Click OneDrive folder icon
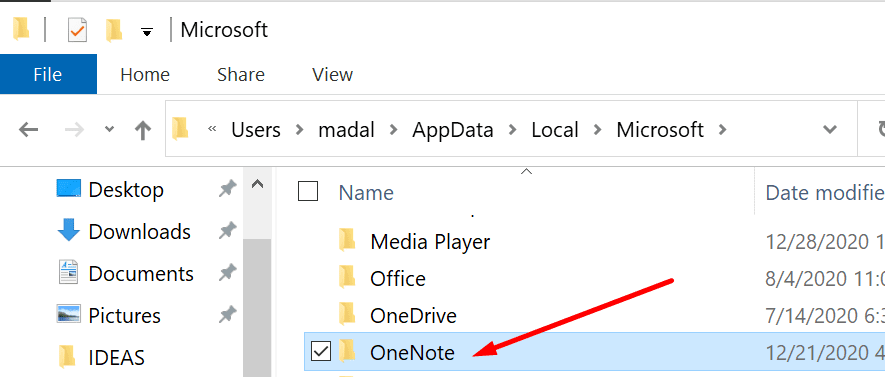The image size is (885, 377). point(347,313)
